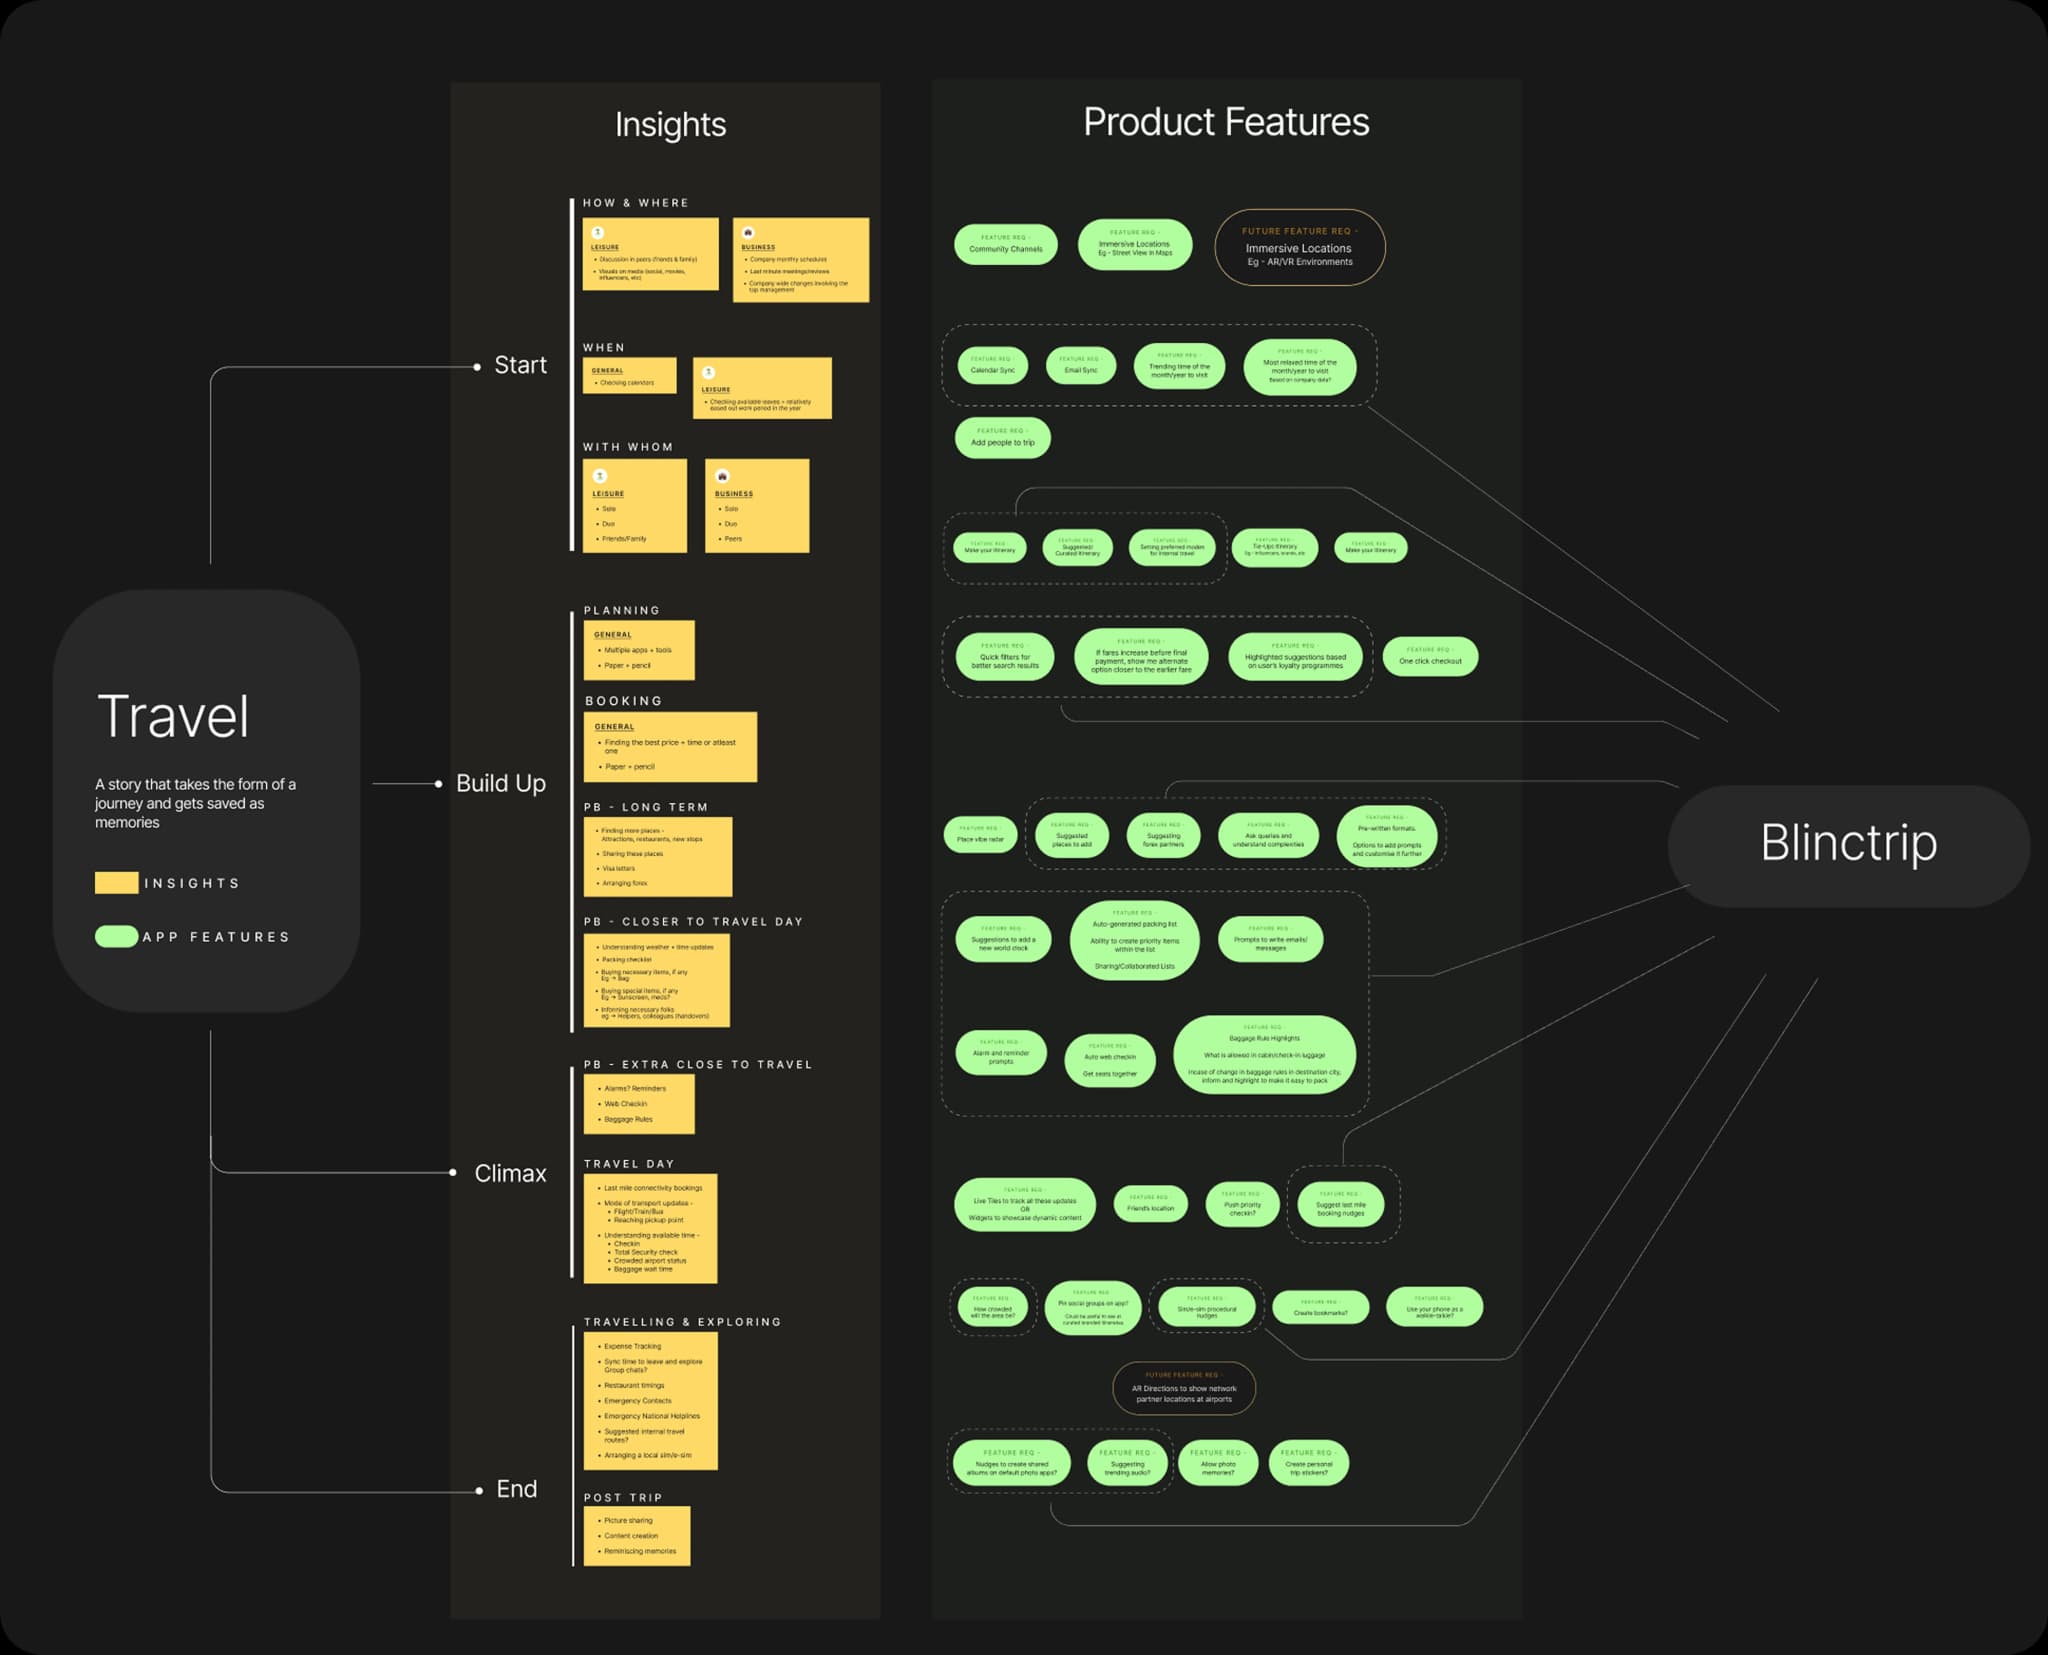The image size is (2048, 1655).
Task: Select the Planning General sticky note
Action: pyautogui.click(x=639, y=650)
